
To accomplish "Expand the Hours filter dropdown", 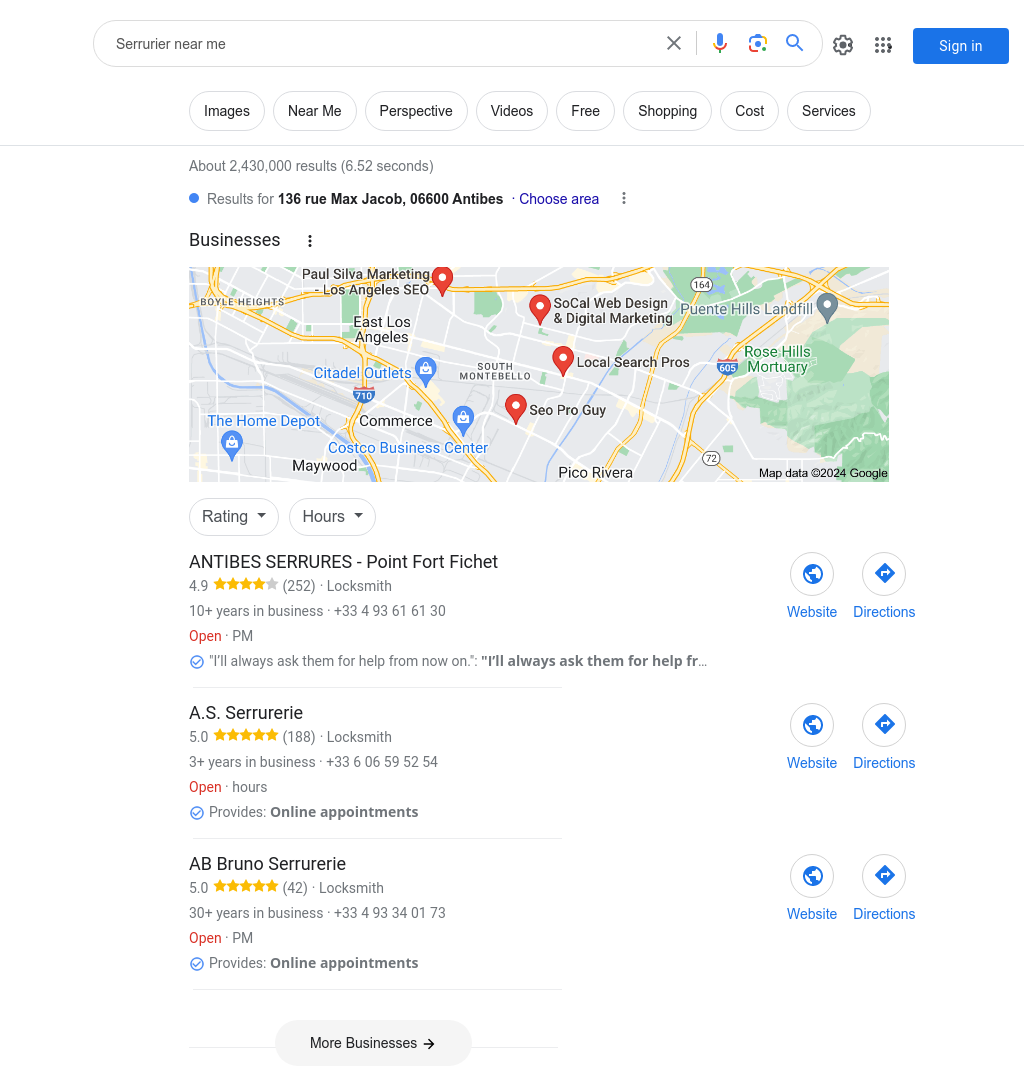I will click(332, 516).
